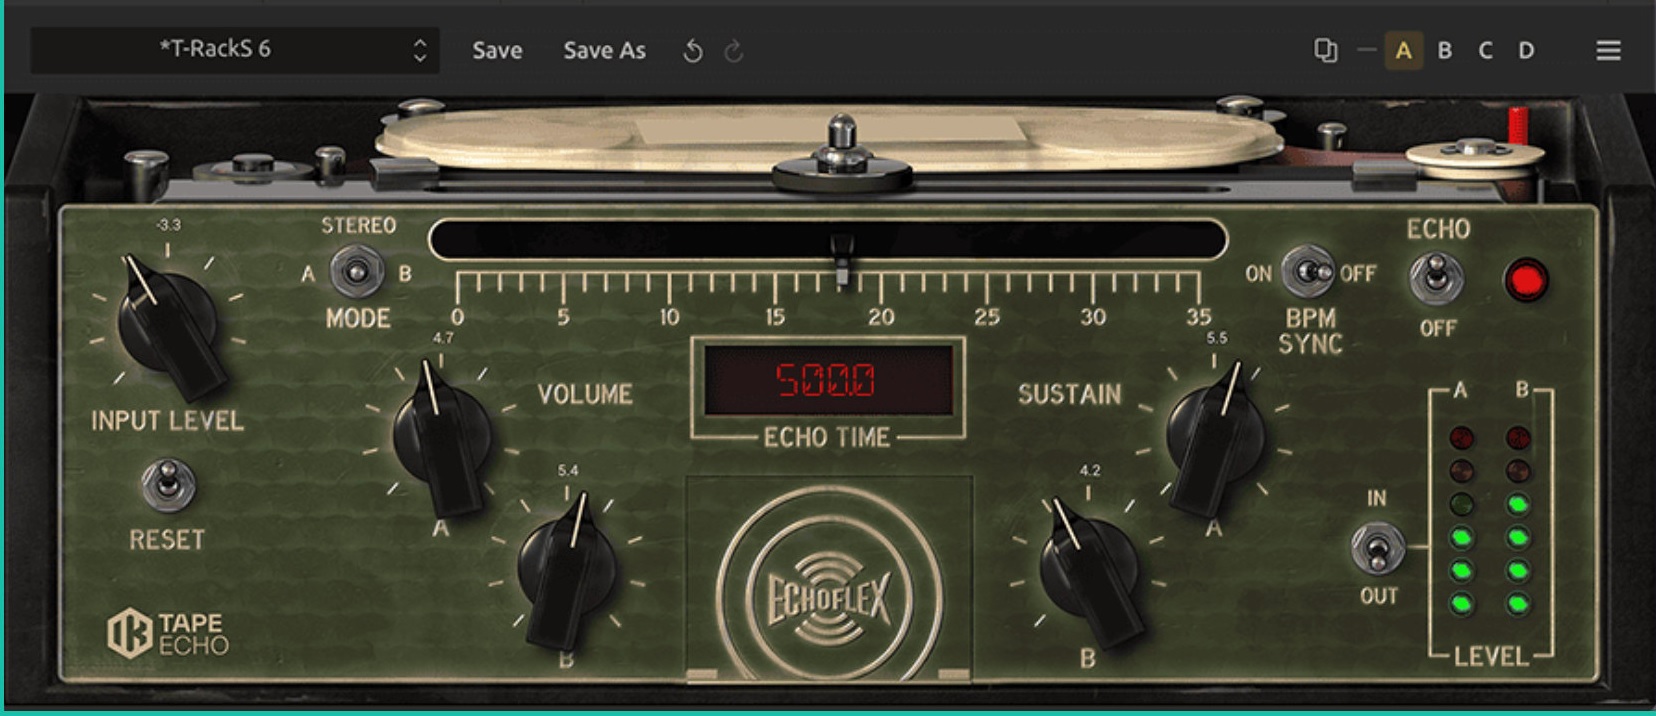Select preset slot C

pos(1485,50)
